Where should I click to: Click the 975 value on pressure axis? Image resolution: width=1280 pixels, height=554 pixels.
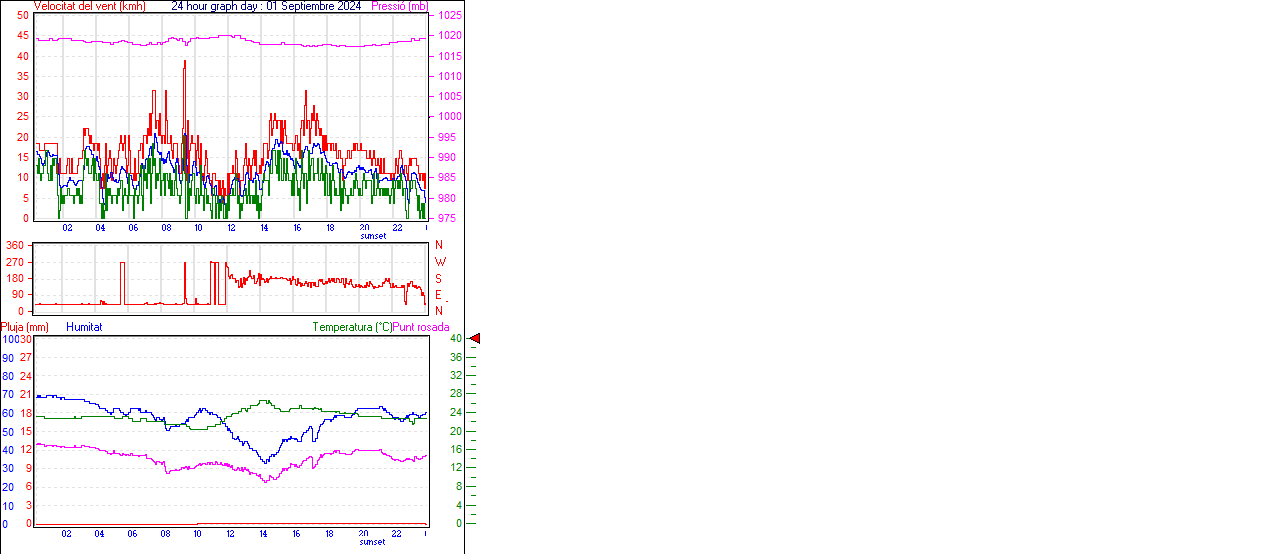click(x=447, y=218)
